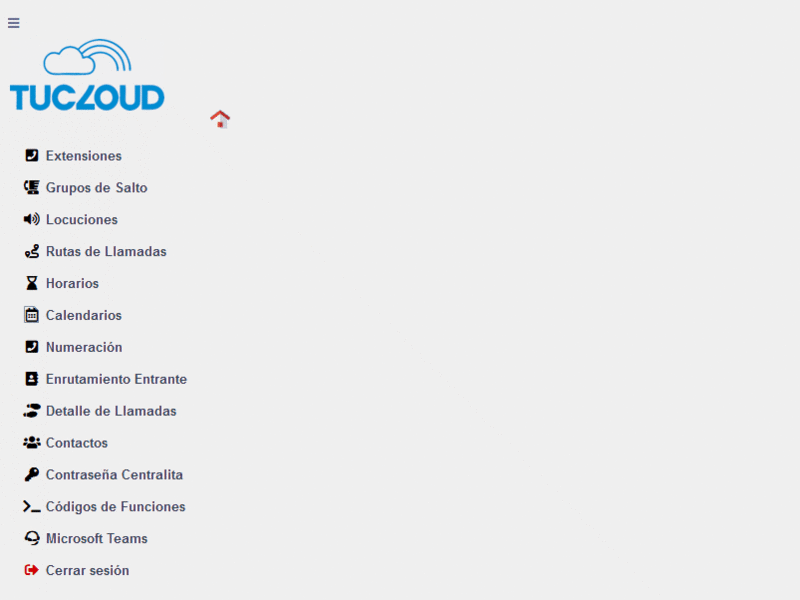
Task: Click the TUCLOUD logo
Action: point(87,75)
